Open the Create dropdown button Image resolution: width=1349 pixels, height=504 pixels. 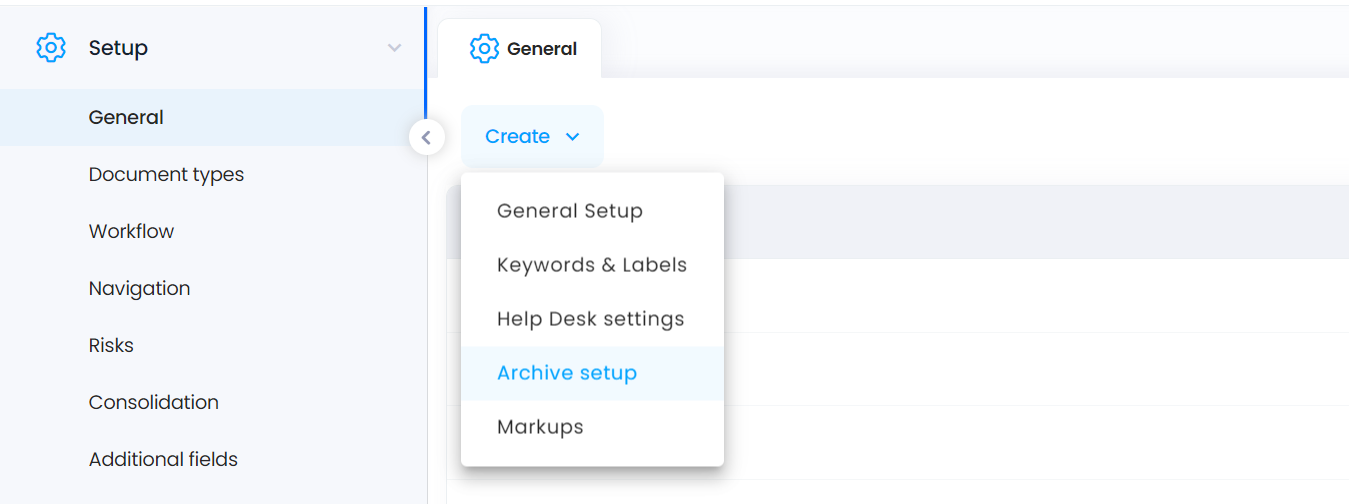pyautogui.click(x=532, y=136)
